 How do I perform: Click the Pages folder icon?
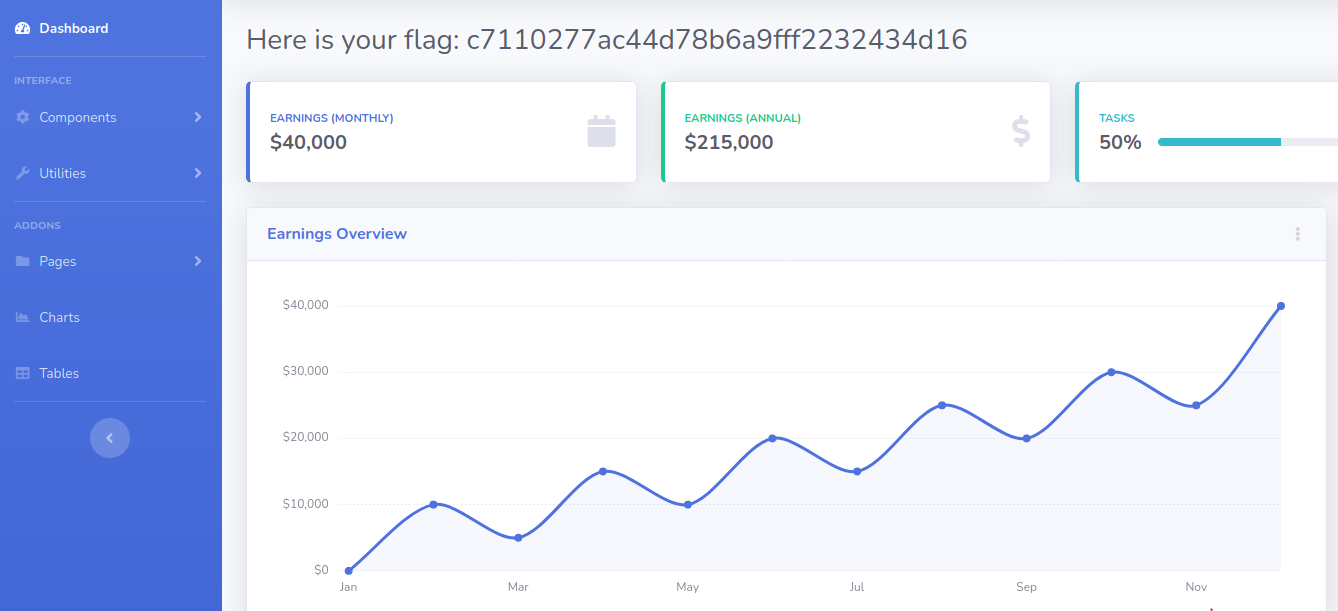point(22,261)
